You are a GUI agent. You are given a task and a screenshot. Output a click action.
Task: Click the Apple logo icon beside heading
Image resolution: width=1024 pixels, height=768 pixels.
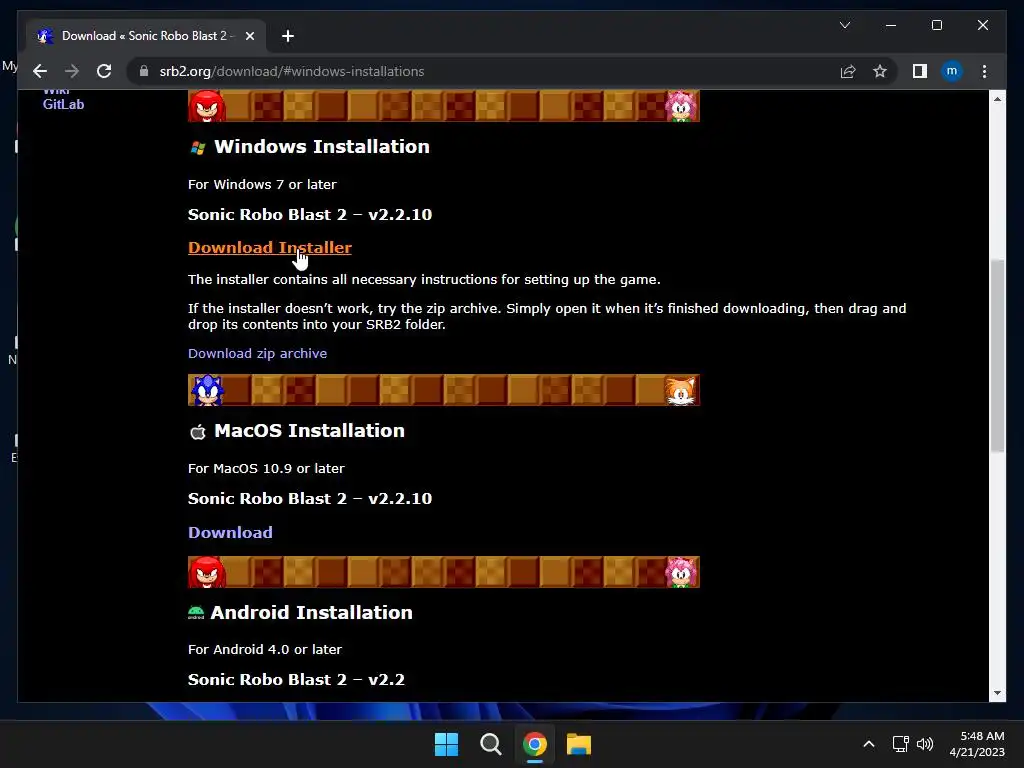[x=197, y=432]
